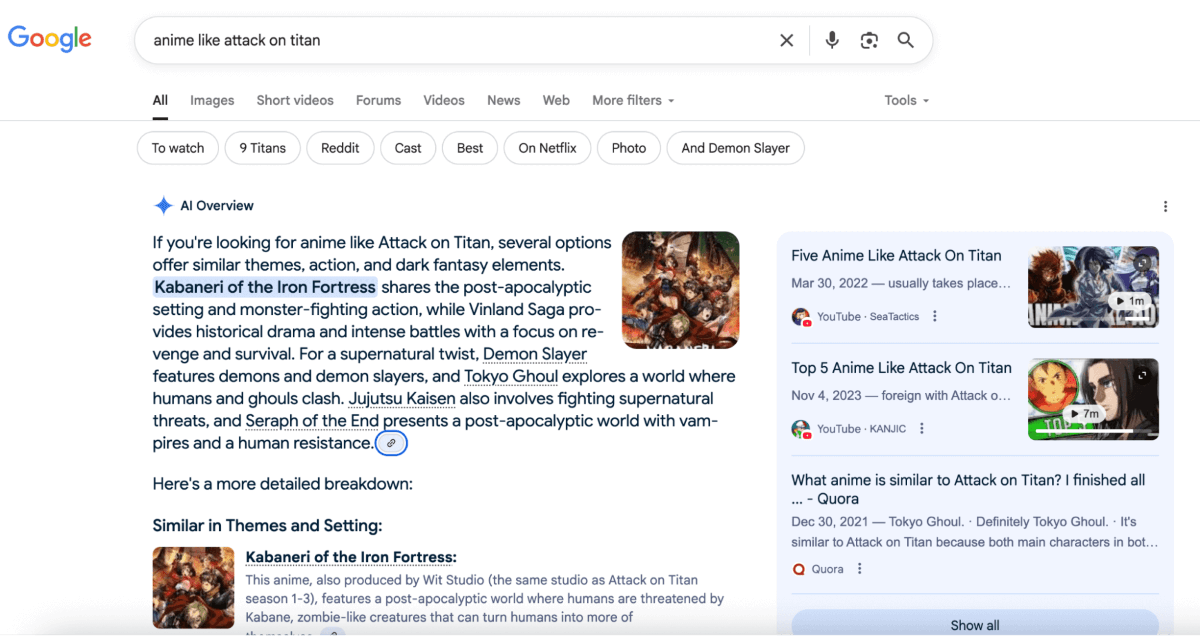Switch to the Short videos tab

pyautogui.click(x=295, y=100)
